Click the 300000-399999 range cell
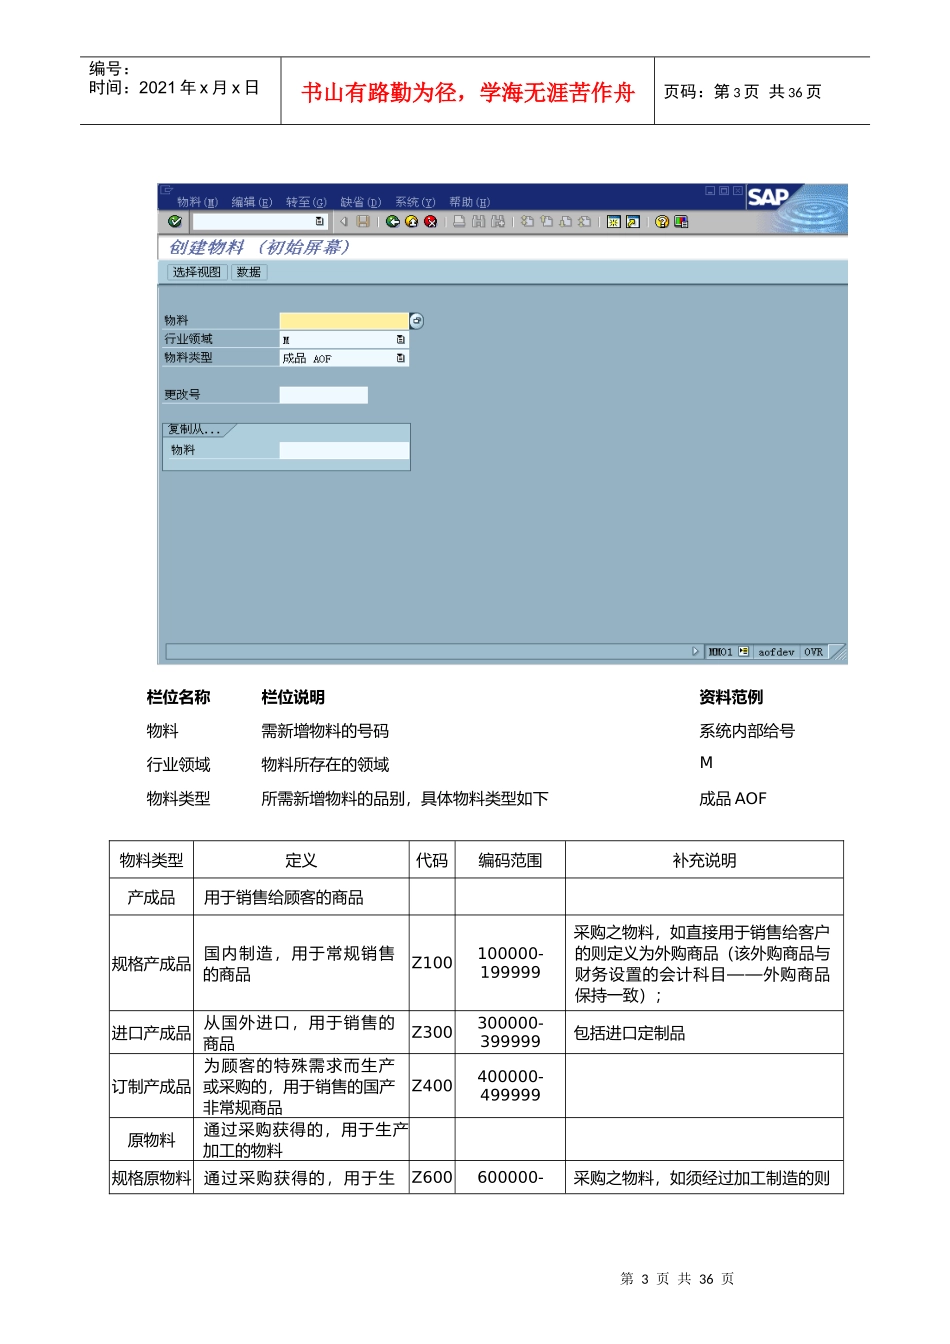 pyautogui.click(x=510, y=1032)
